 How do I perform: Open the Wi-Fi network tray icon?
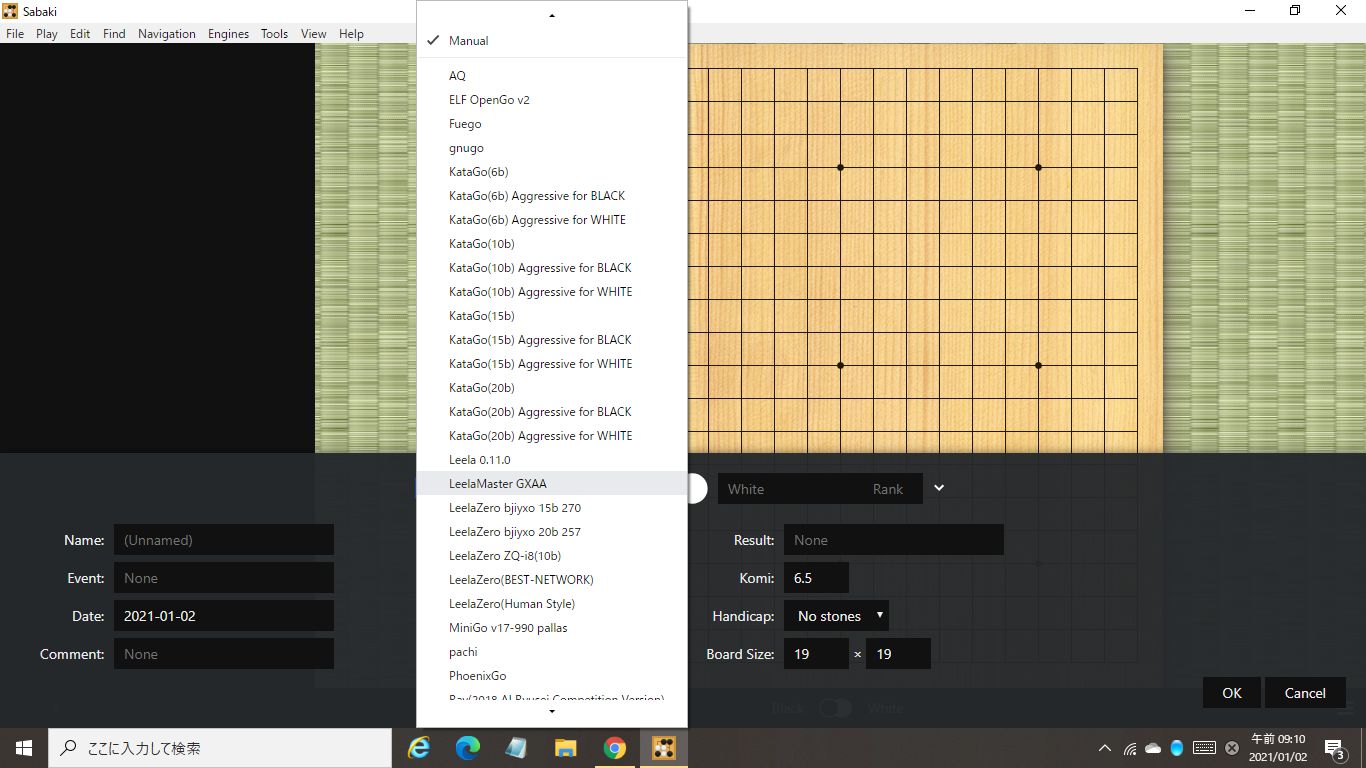pos(1130,748)
